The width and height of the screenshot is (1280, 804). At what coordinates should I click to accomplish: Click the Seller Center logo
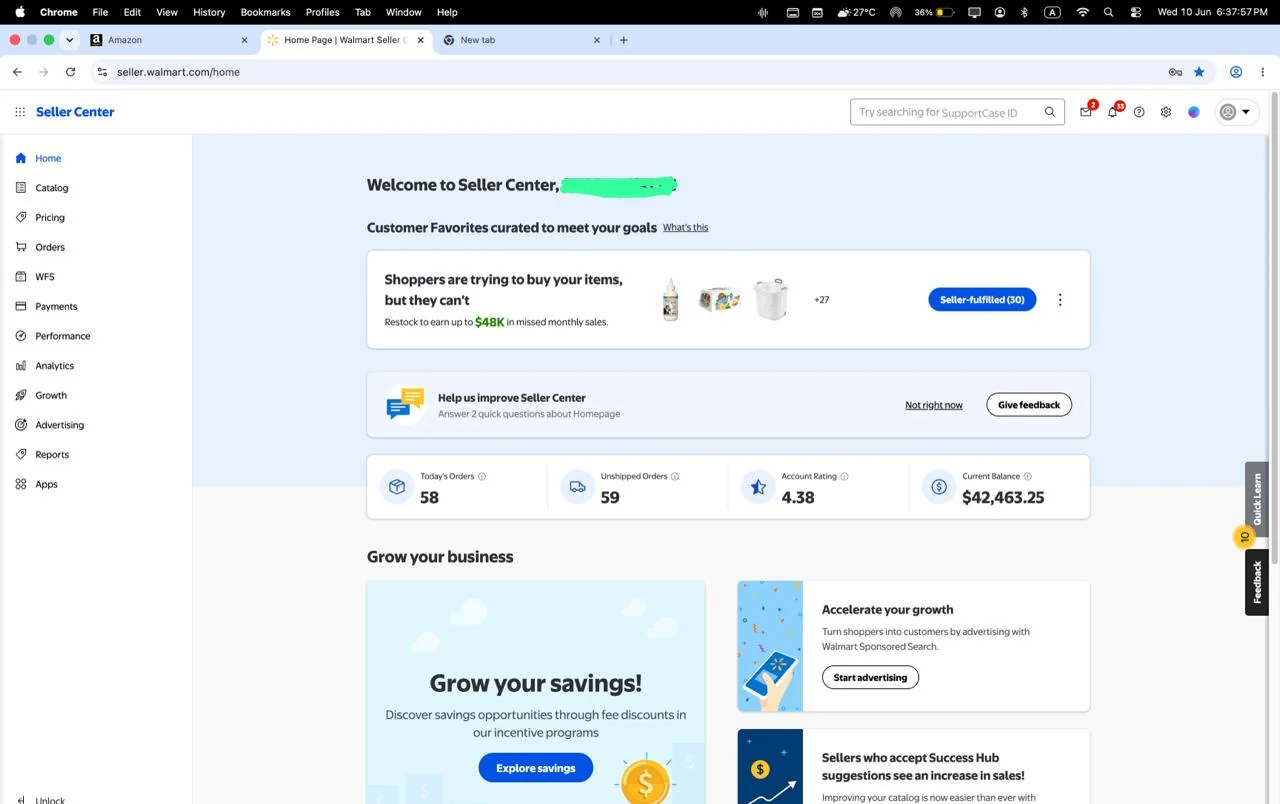75,112
